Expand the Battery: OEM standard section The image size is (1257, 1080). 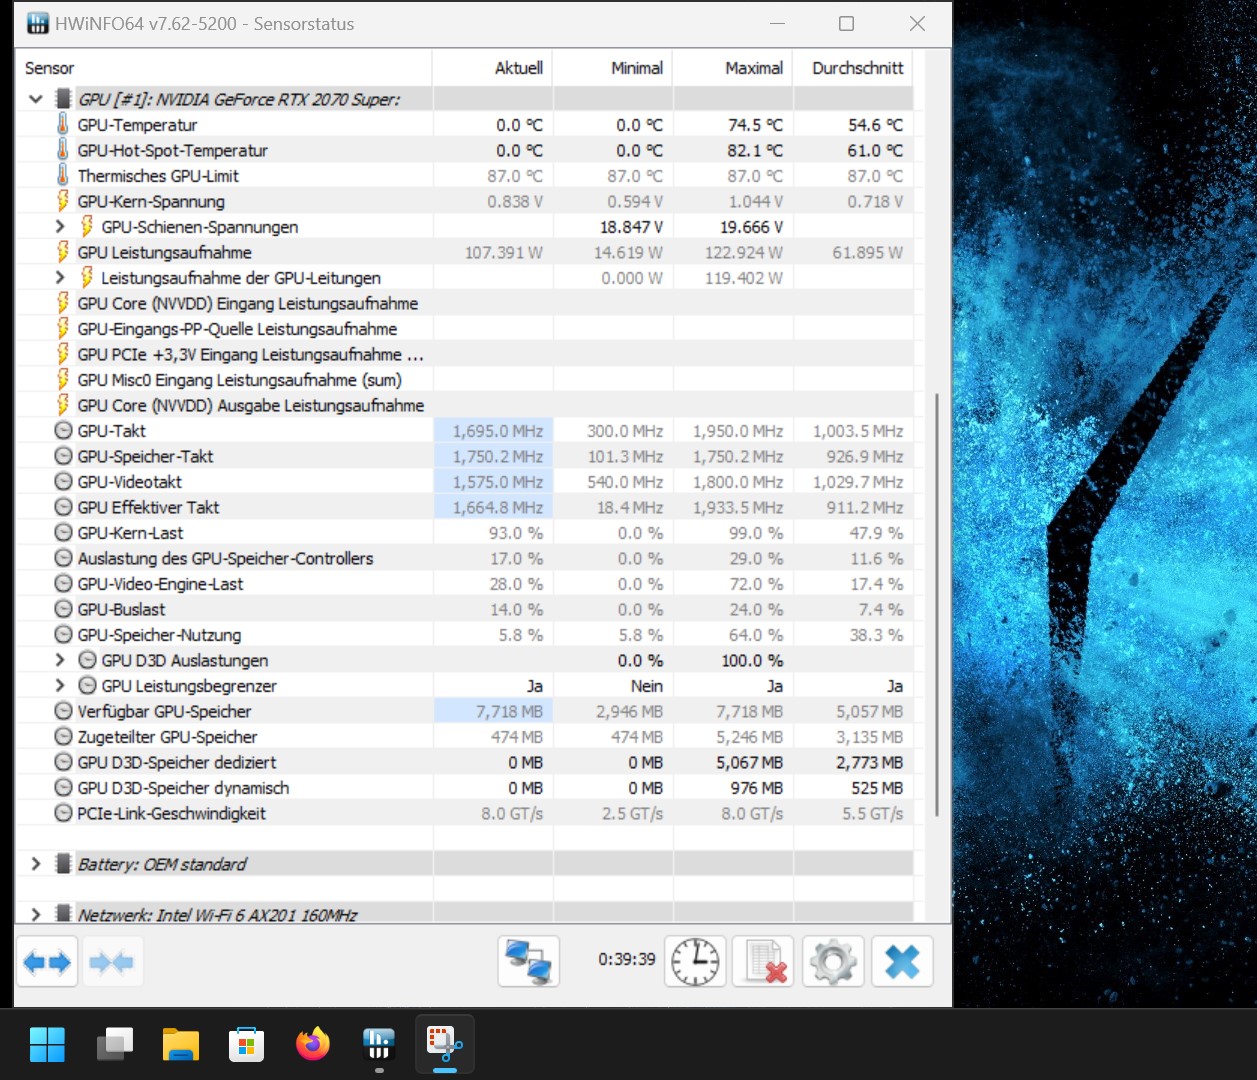[36, 863]
